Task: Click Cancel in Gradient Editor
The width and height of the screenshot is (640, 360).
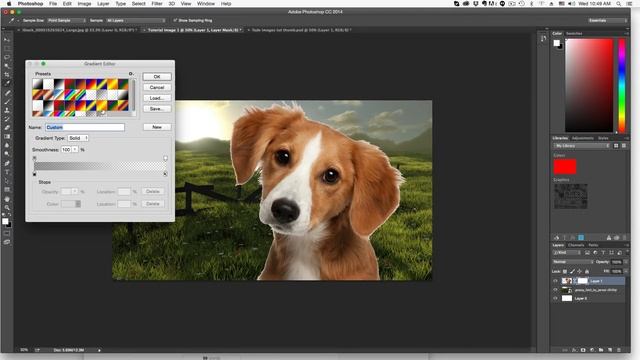Action: pyautogui.click(x=157, y=87)
